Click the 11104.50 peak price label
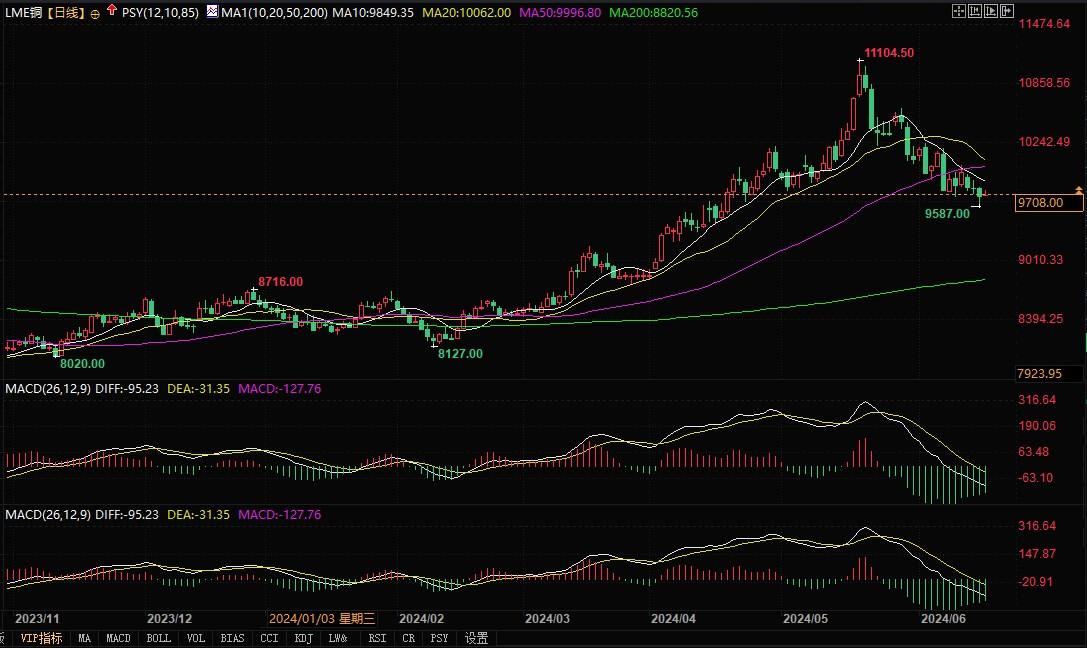The image size is (1087, 648). click(x=889, y=52)
